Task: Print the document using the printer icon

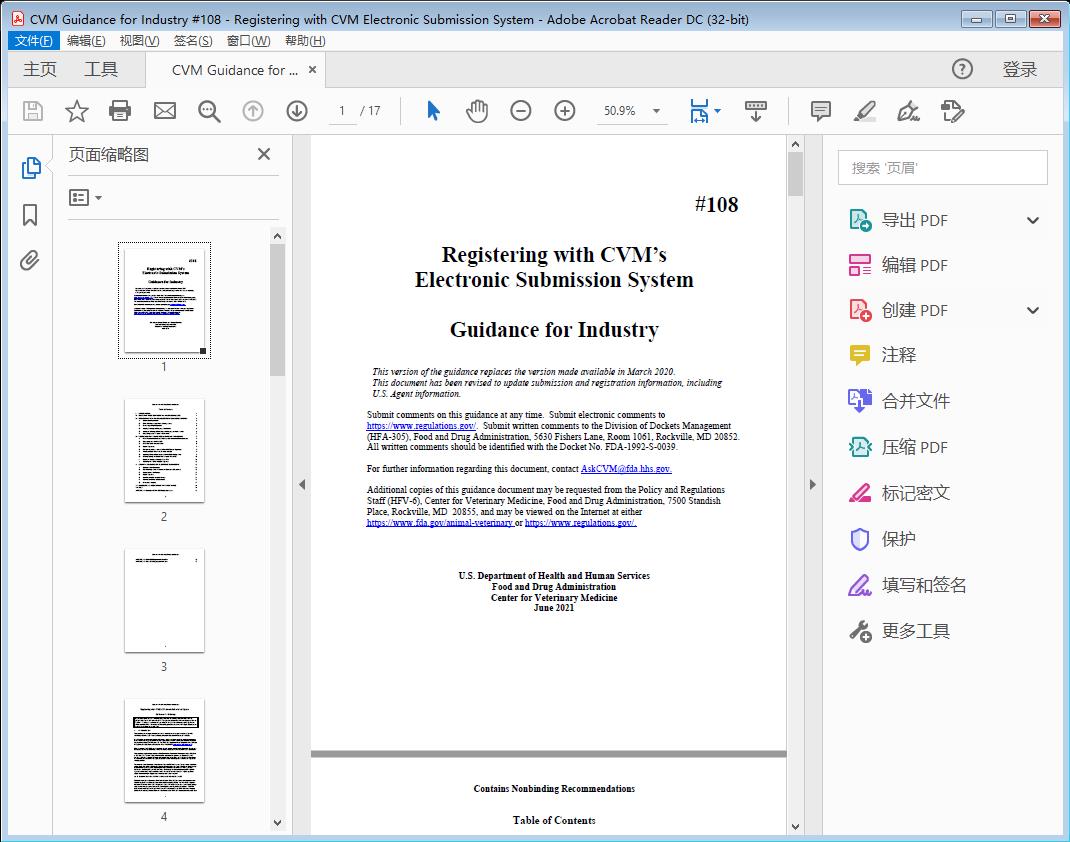Action: [120, 111]
